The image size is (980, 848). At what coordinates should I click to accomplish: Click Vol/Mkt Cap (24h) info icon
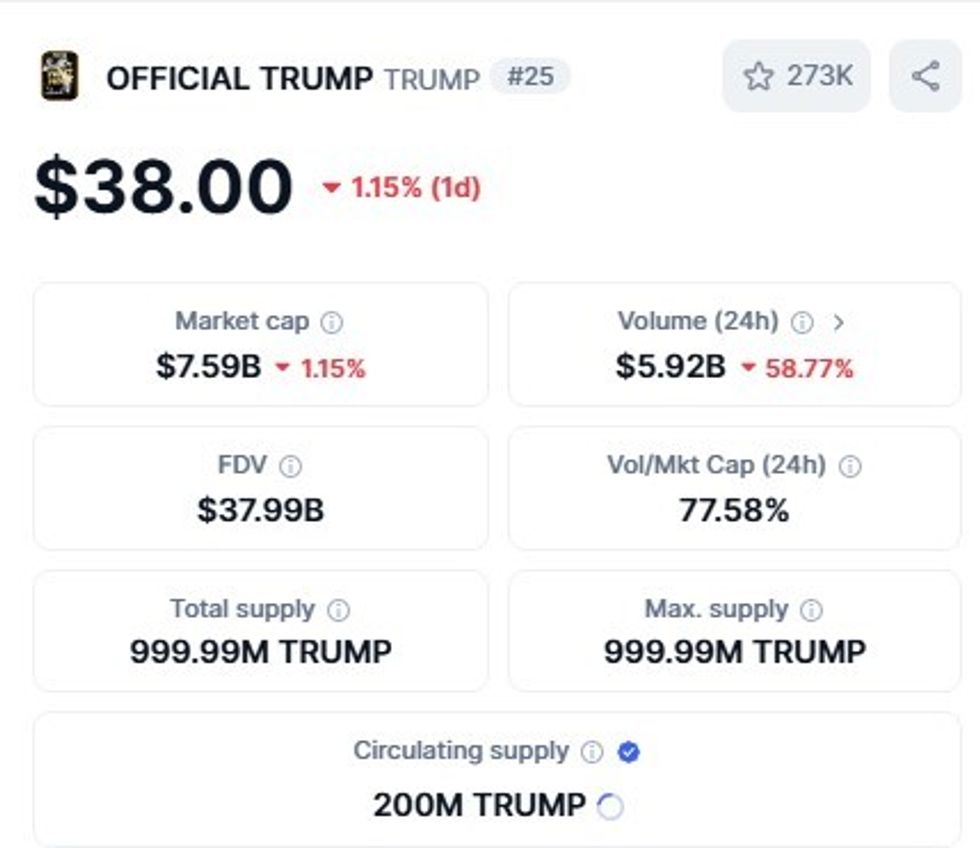point(850,466)
